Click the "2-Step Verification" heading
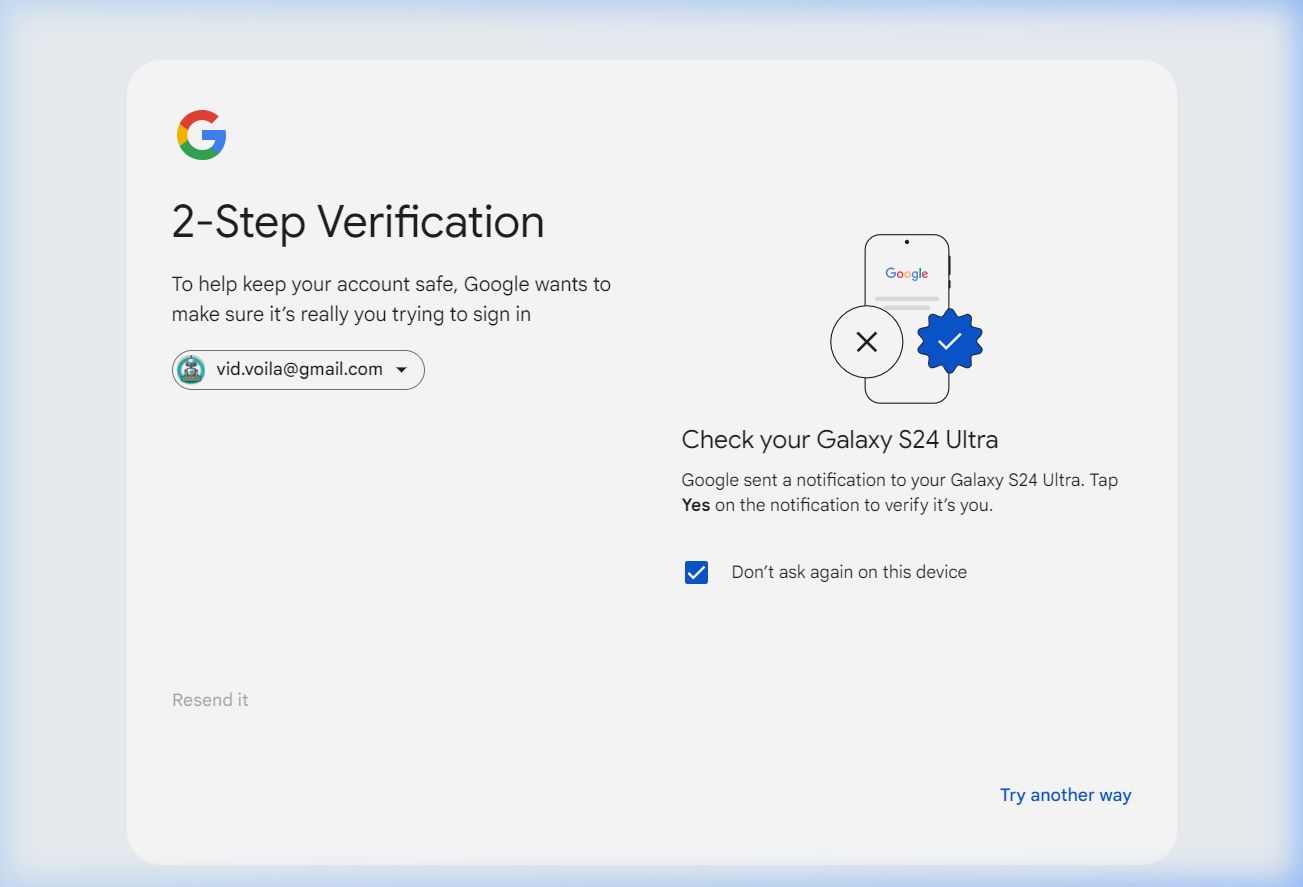The image size is (1303, 887). coord(358,222)
